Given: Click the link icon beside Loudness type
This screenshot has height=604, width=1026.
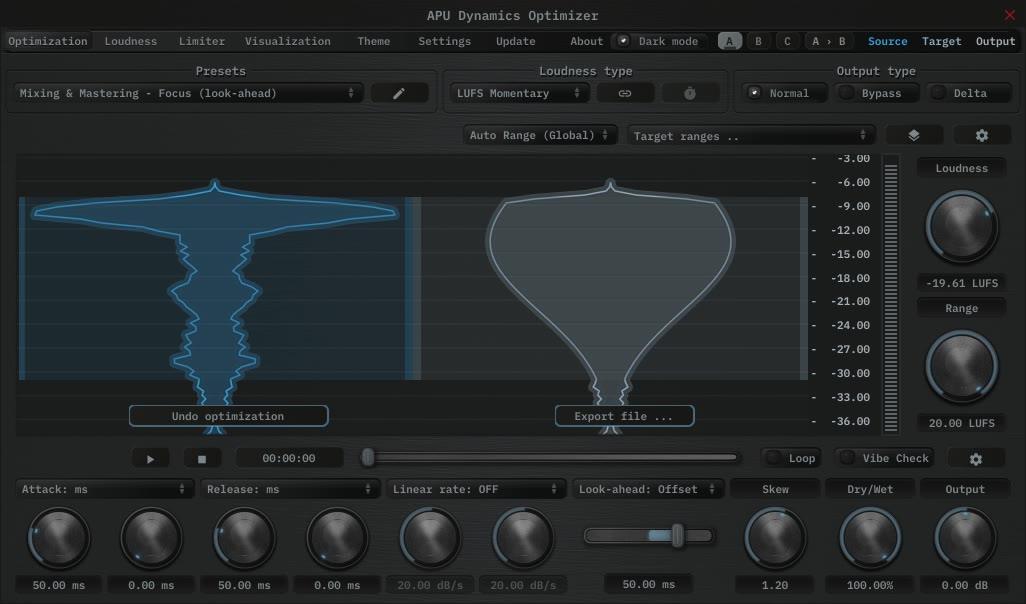Looking at the screenshot, I should click(625, 94).
